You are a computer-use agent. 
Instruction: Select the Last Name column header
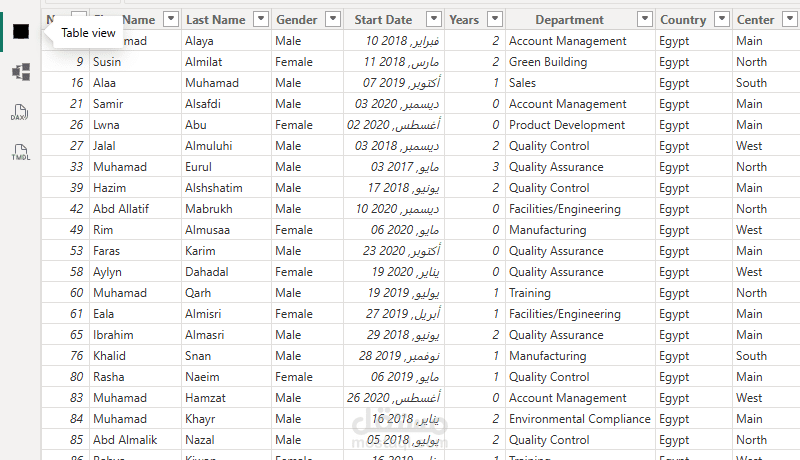pos(215,19)
